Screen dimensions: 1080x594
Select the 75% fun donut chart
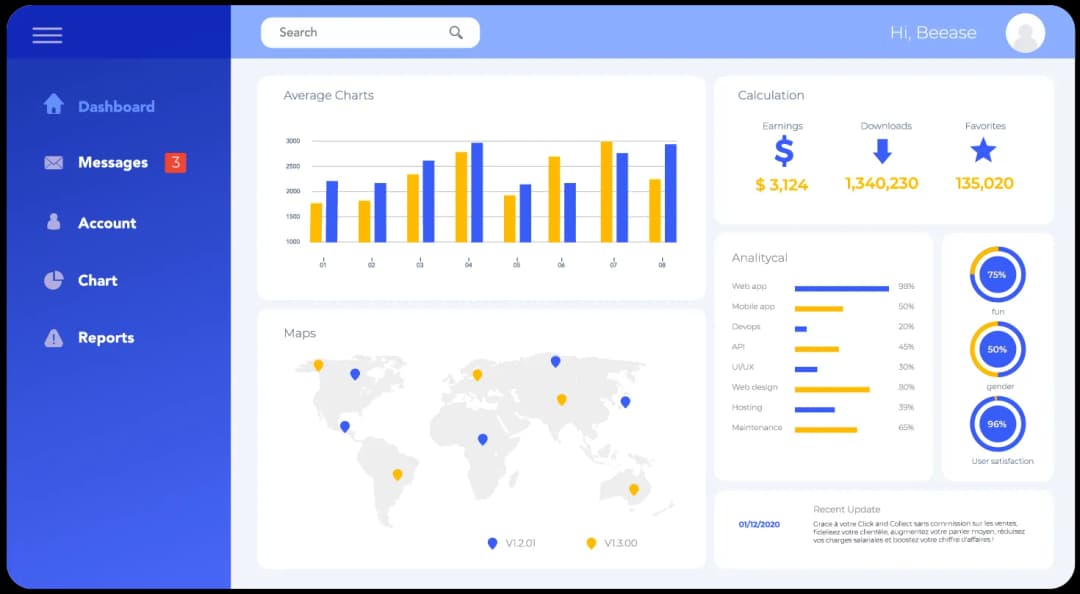tap(997, 274)
